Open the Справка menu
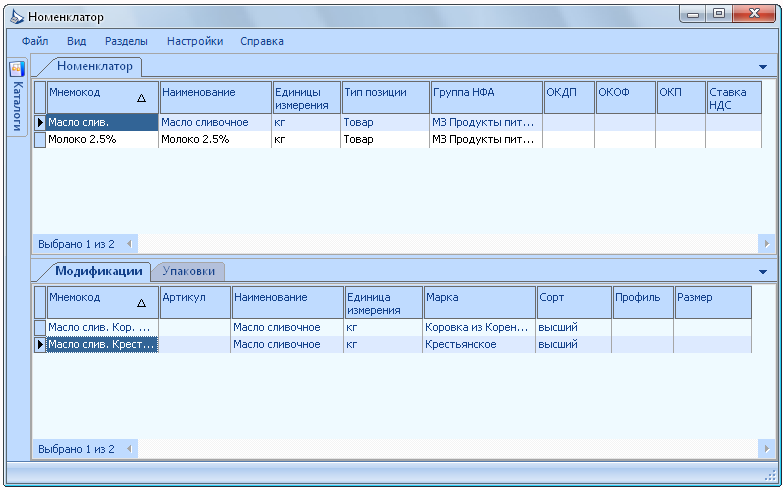 click(x=262, y=41)
